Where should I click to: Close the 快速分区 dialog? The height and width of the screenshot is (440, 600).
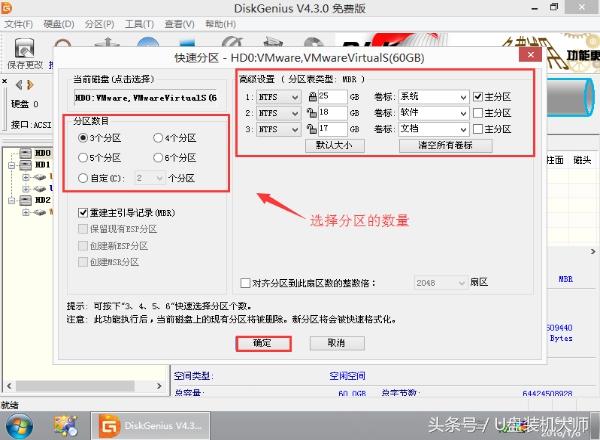point(530,55)
